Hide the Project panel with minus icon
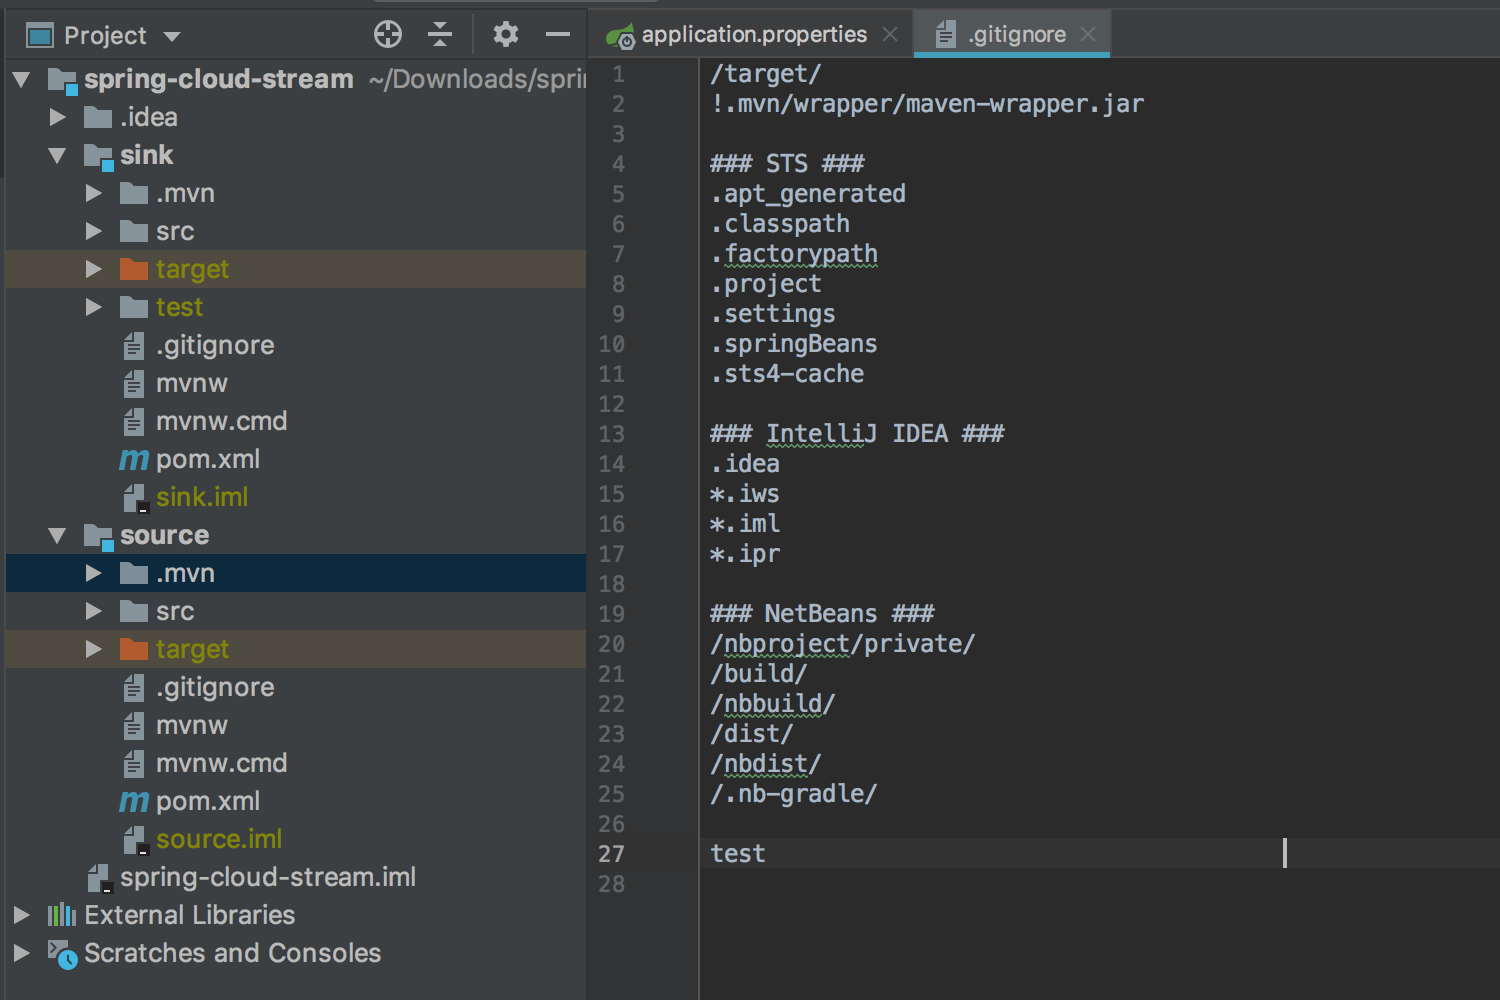 pyautogui.click(x=558, y=35)
